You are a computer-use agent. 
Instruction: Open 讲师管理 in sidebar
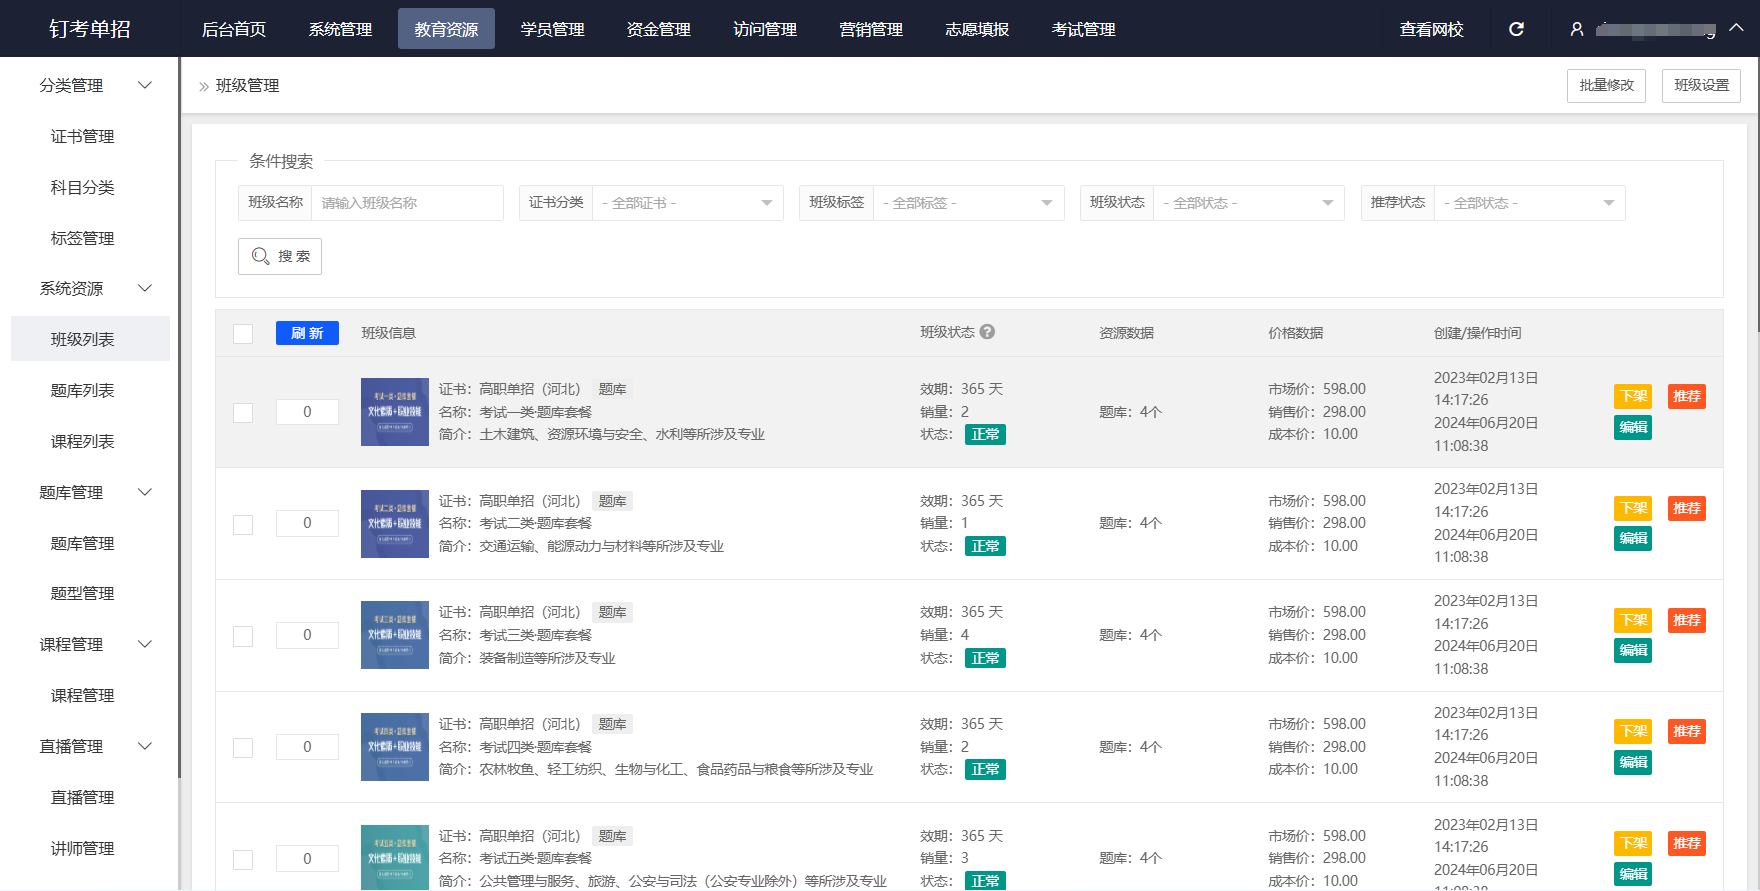82,849
